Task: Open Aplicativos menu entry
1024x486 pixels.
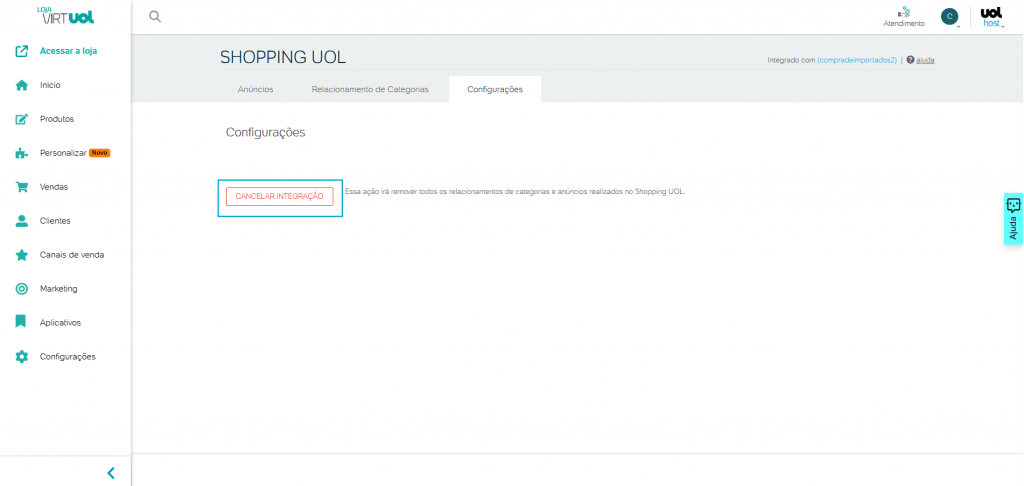Action: coord(60,323)
